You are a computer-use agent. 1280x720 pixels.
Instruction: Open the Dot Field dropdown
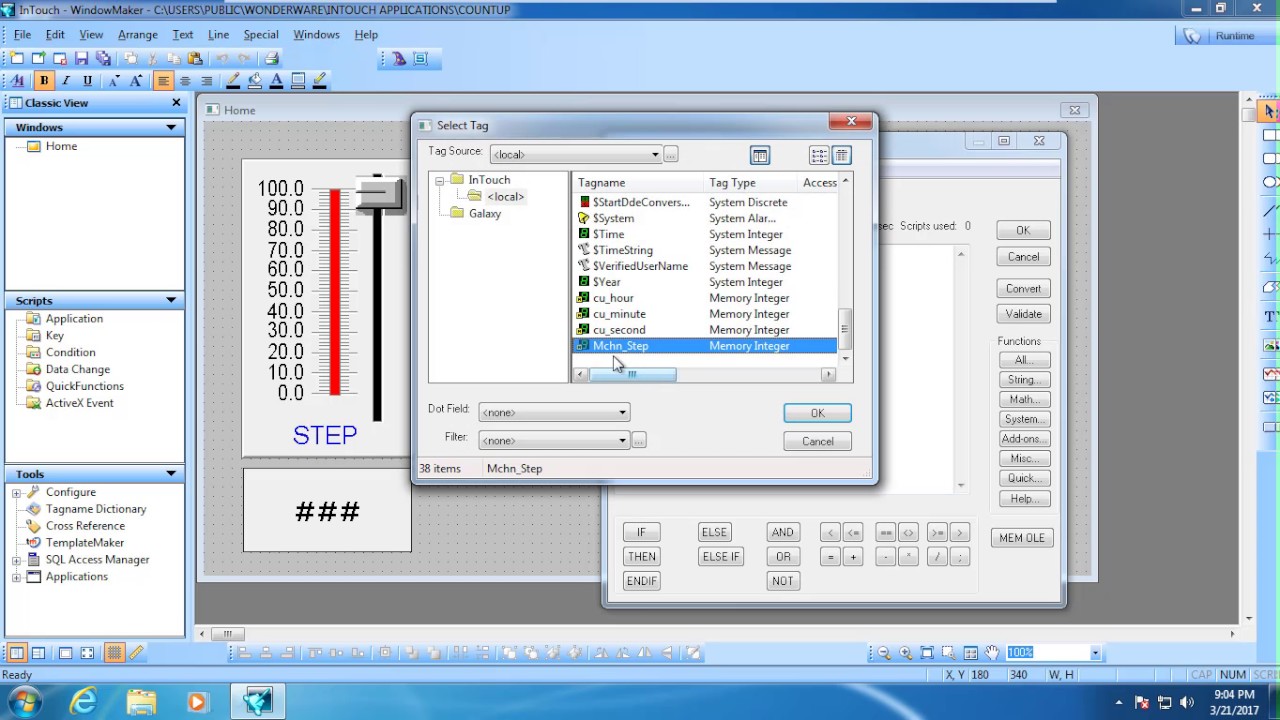pyautogui.click(x=622, y=412)
